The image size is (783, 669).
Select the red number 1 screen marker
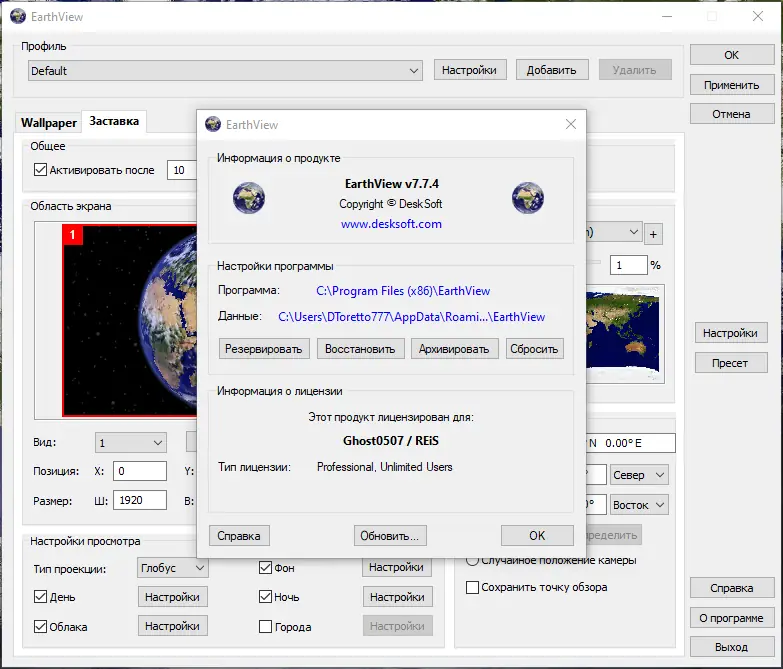pos(71,234)
